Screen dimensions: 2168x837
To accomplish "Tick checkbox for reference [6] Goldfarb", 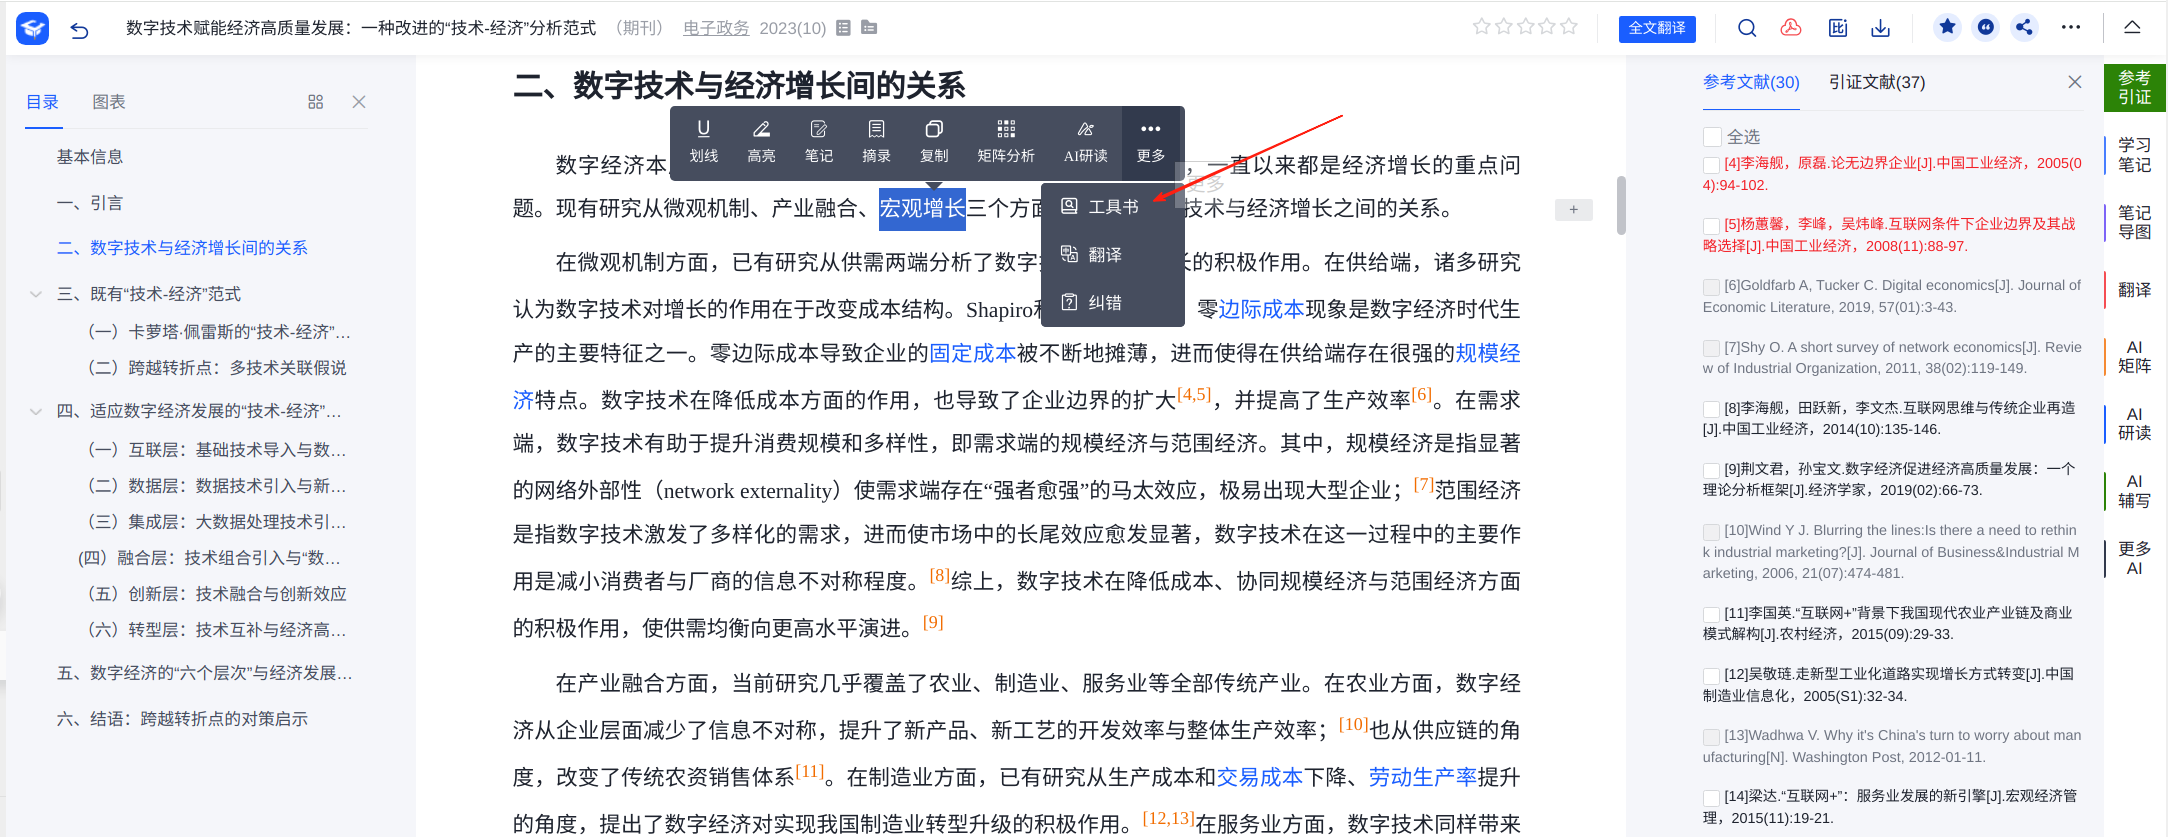I will click(x=1712, y=287).
